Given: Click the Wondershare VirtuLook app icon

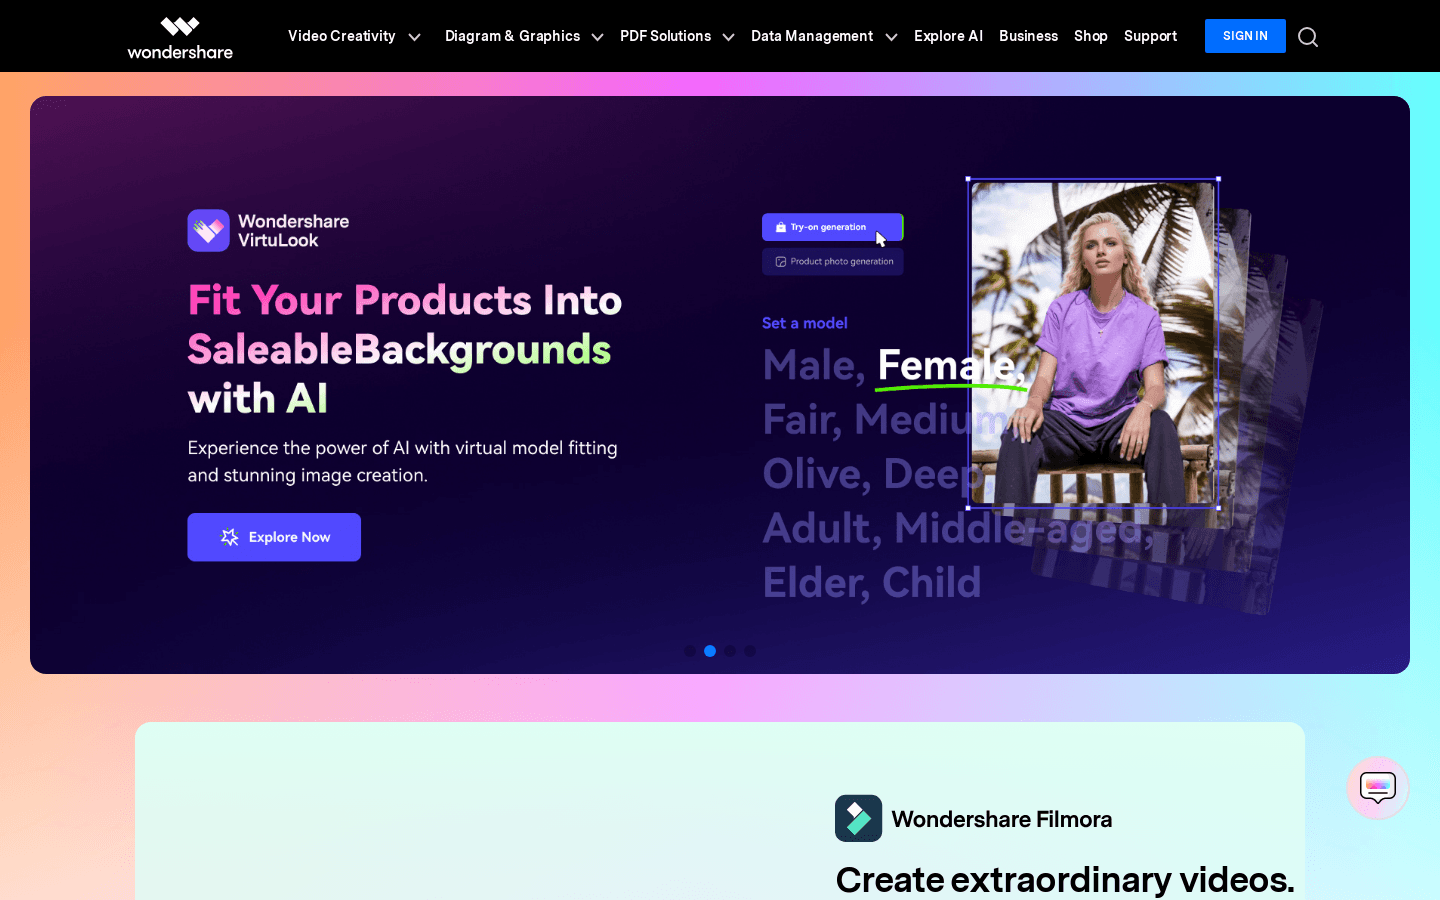Looking at the screenshot, I should pyautogui.click(x=208, y=230).
